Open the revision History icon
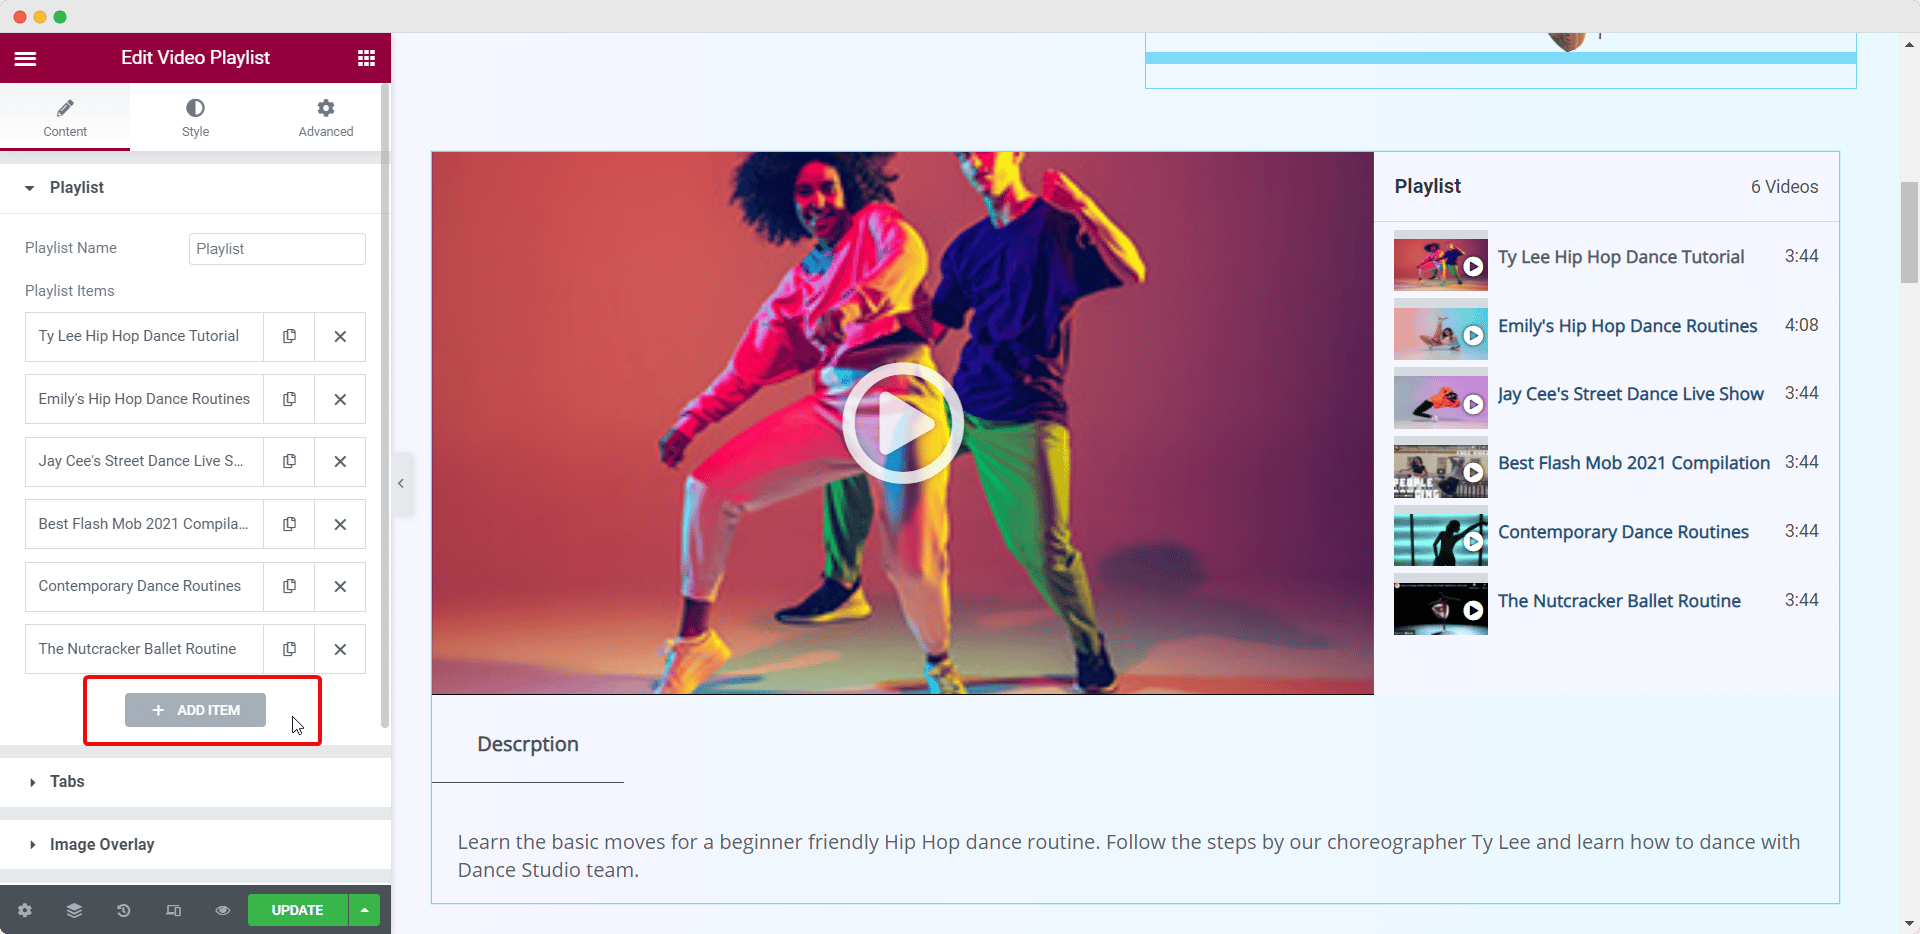The height and width of the screenshot is (934, 1920). pyautogui.click(x=123, y=910)
